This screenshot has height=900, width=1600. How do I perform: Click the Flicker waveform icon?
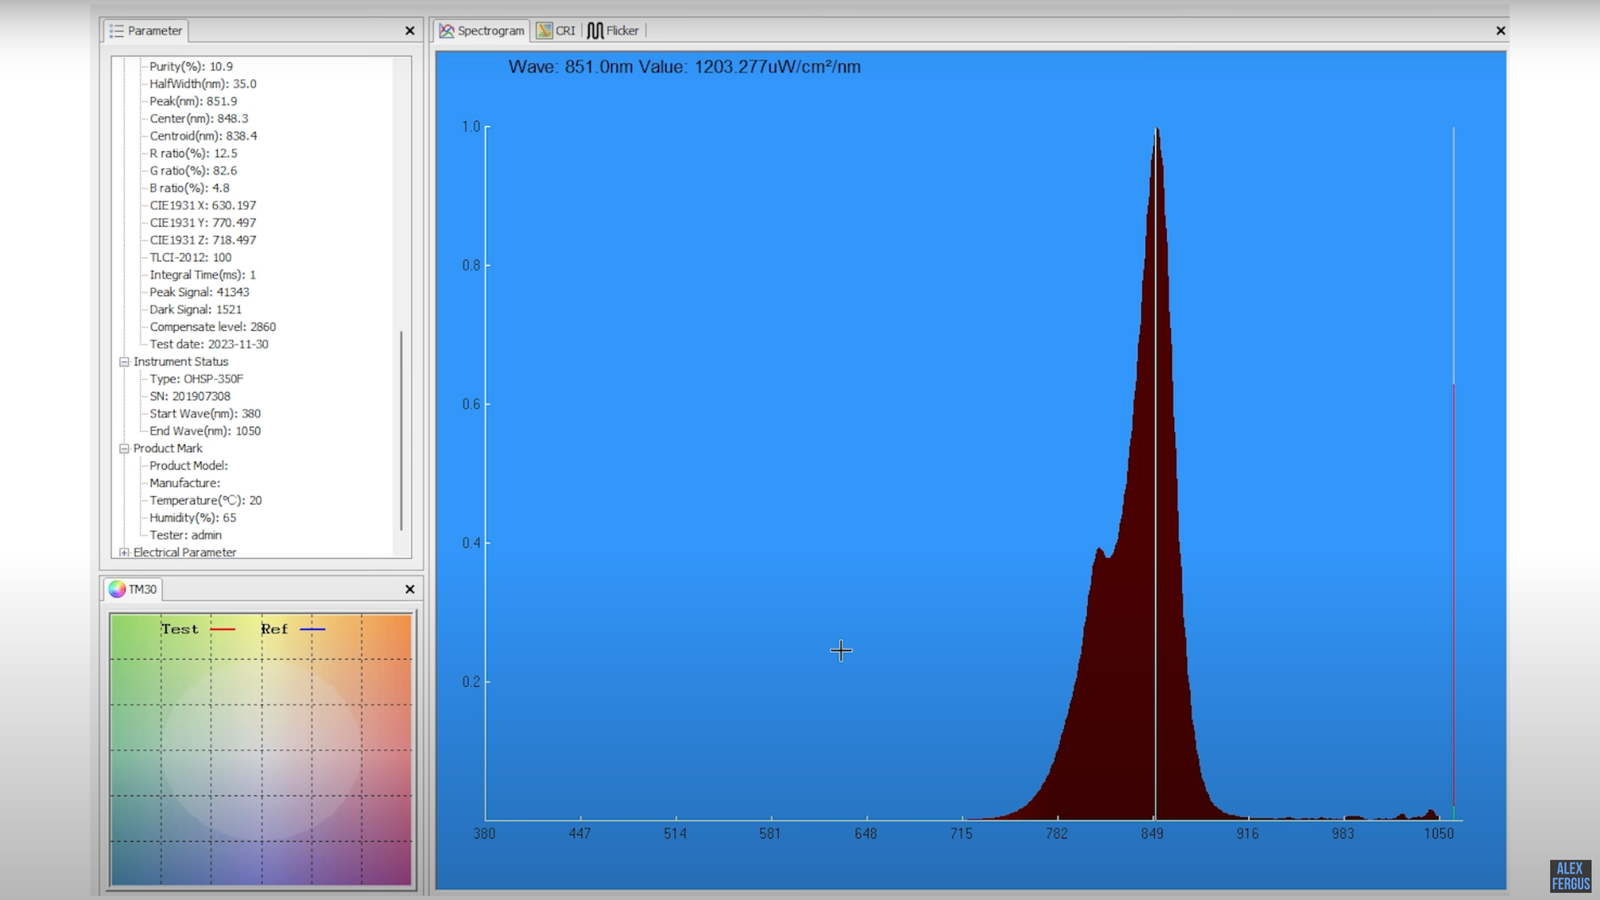pyautogui.click(x=595, y=31)
